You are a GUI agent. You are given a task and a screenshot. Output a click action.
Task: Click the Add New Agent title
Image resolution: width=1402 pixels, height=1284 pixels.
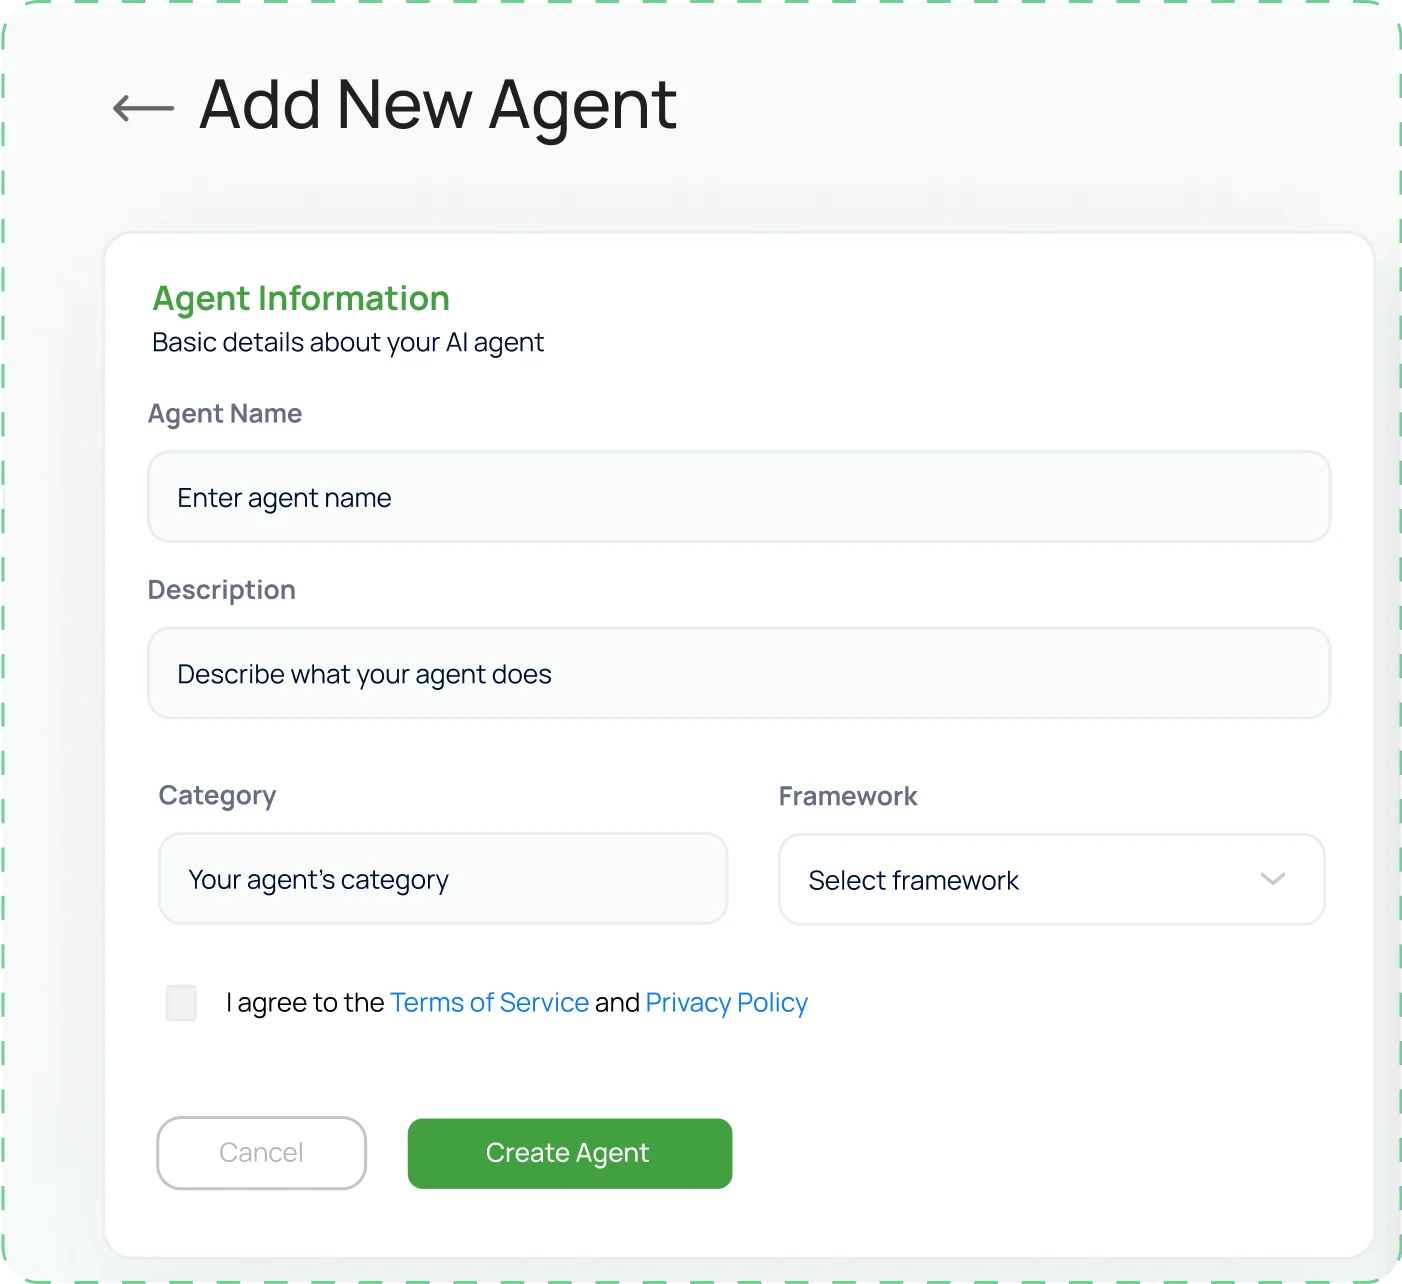click(437, 104)
